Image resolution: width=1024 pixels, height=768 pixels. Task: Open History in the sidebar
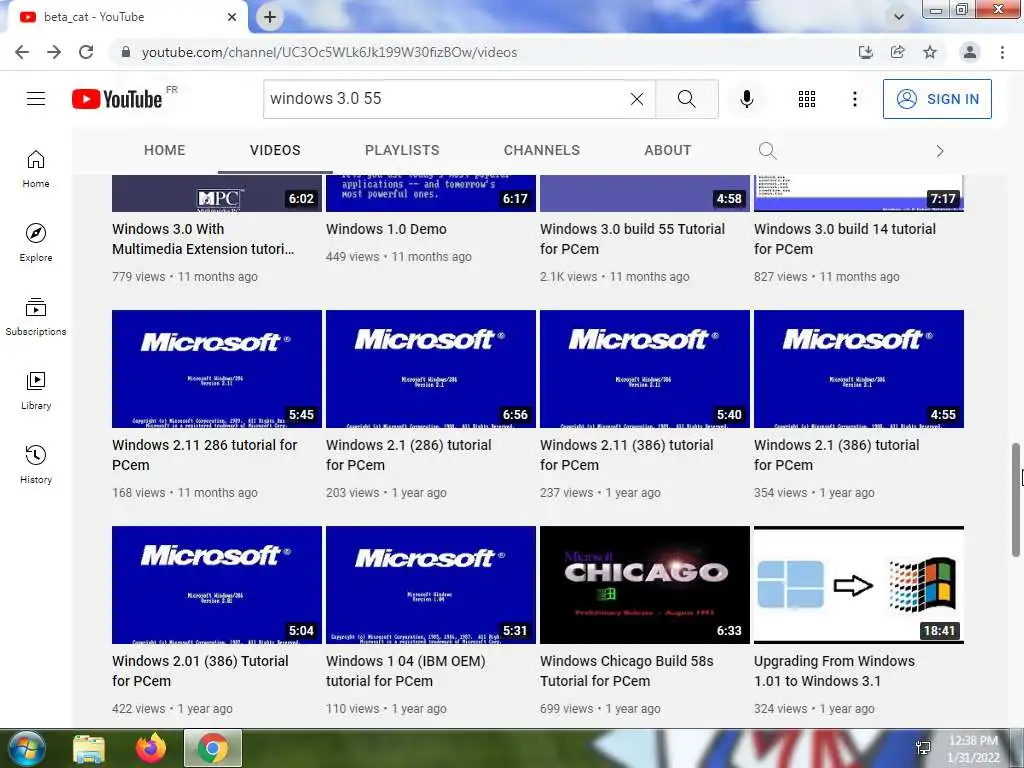(36, 464)
